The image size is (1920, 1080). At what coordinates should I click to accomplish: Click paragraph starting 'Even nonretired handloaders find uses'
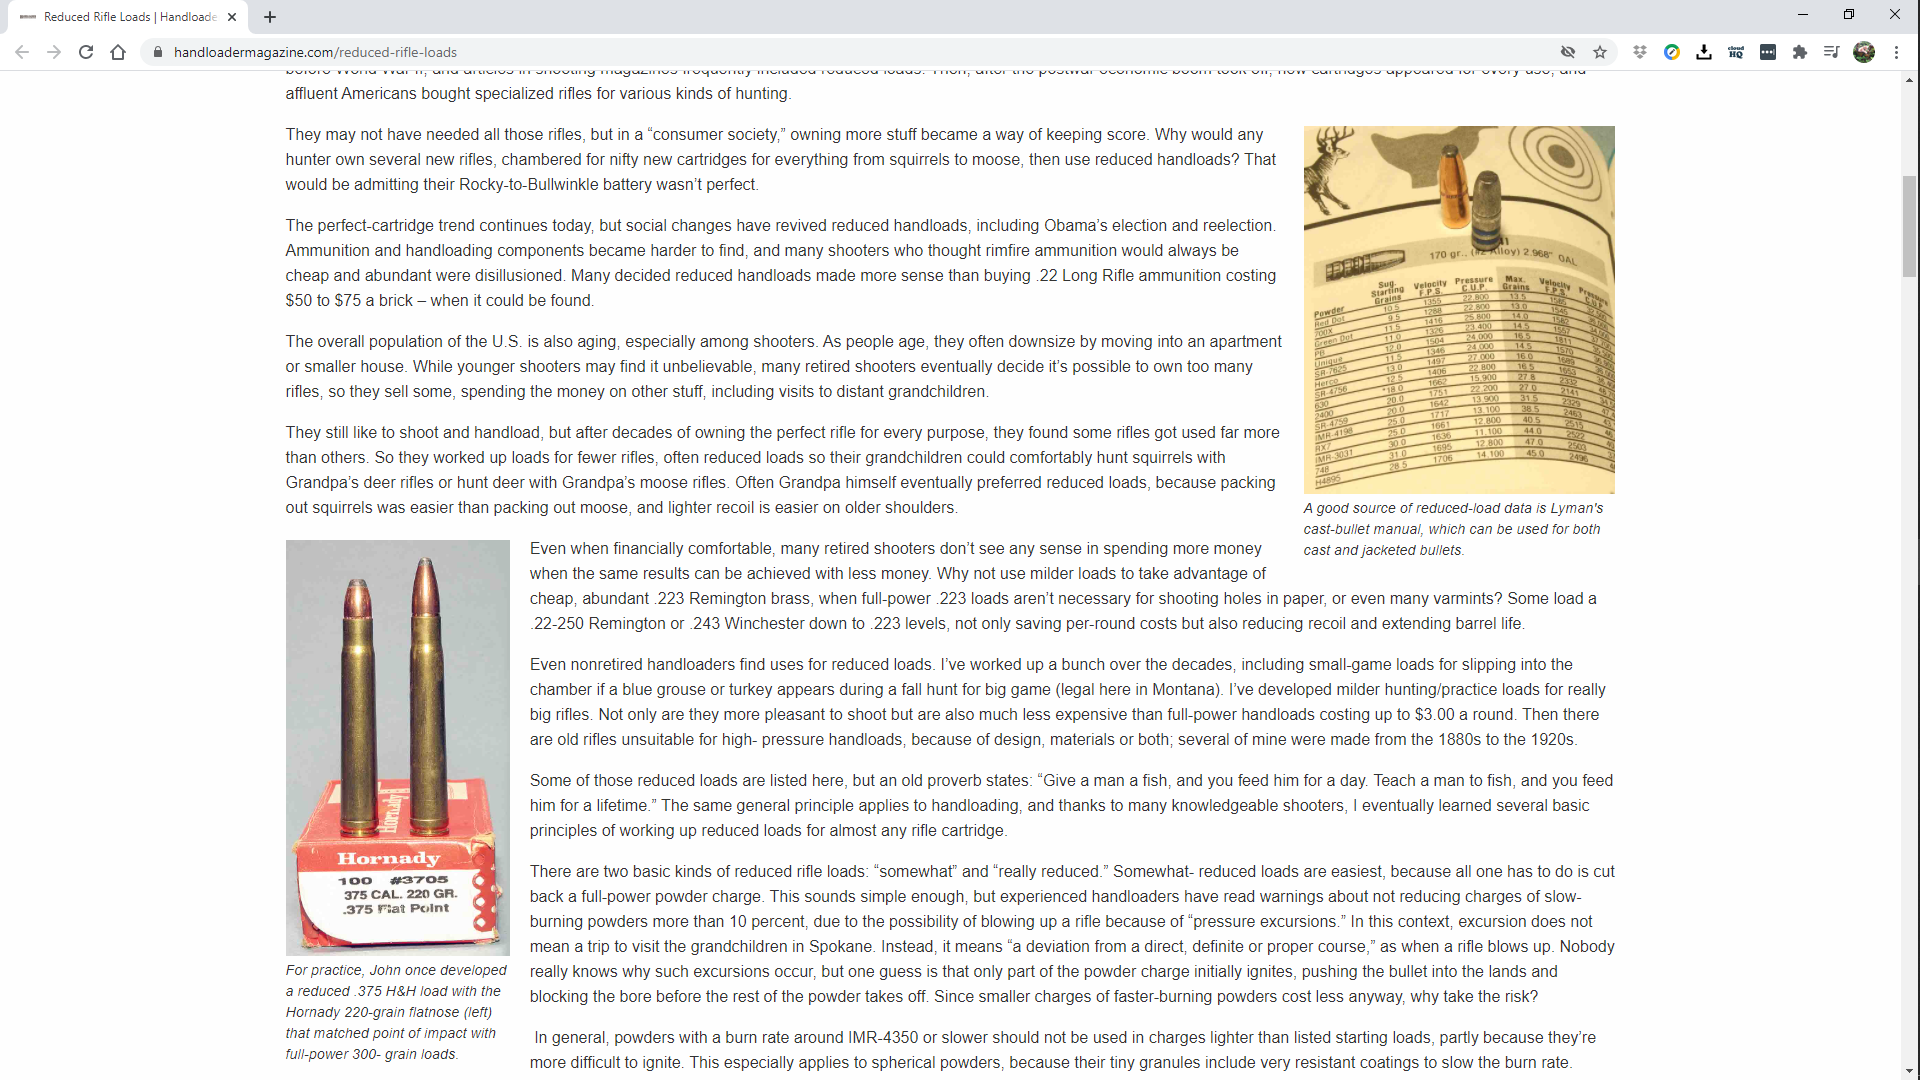point(1068,702)
